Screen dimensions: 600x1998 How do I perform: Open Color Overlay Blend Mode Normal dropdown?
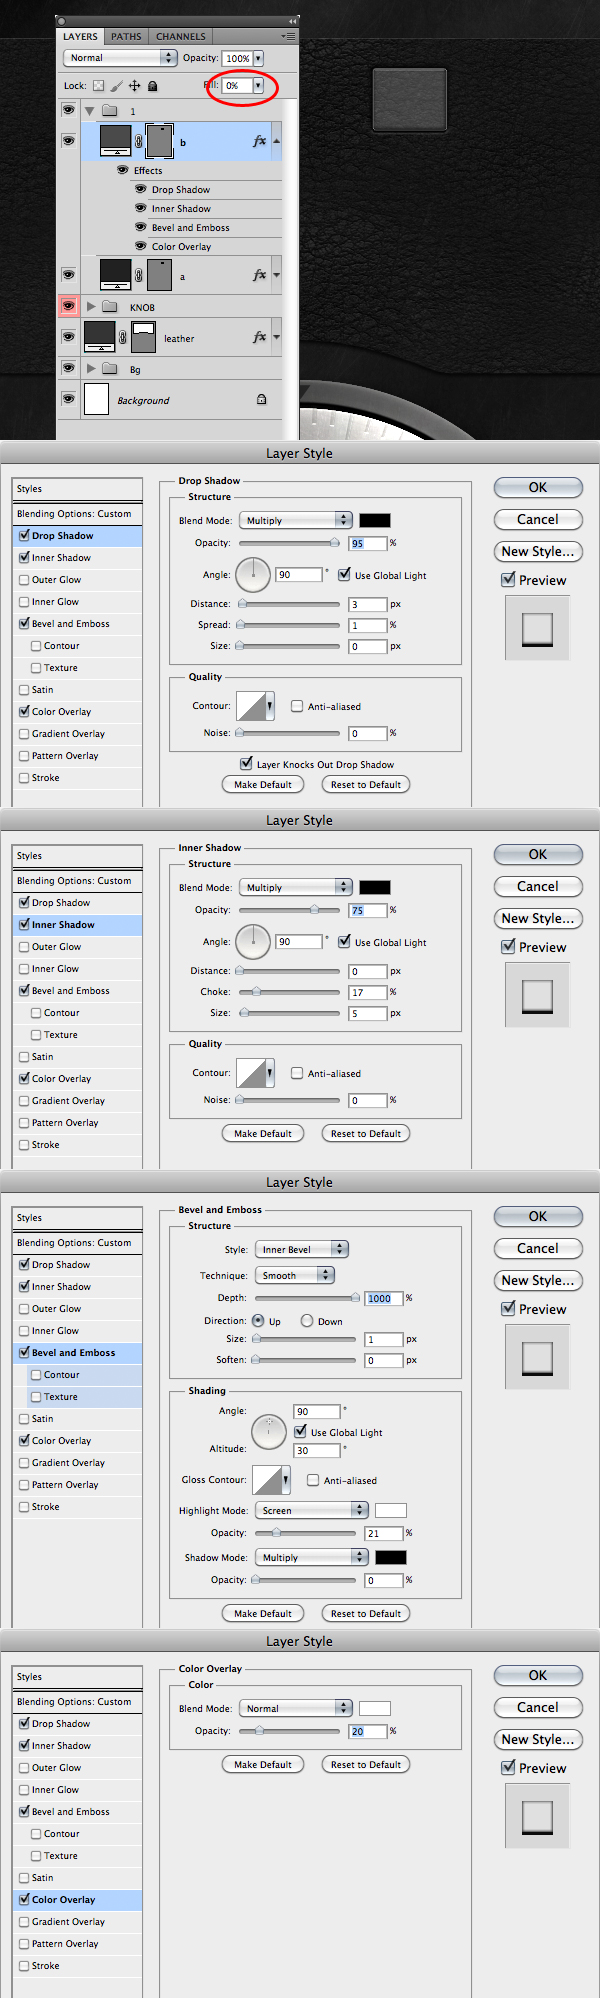297,1708
